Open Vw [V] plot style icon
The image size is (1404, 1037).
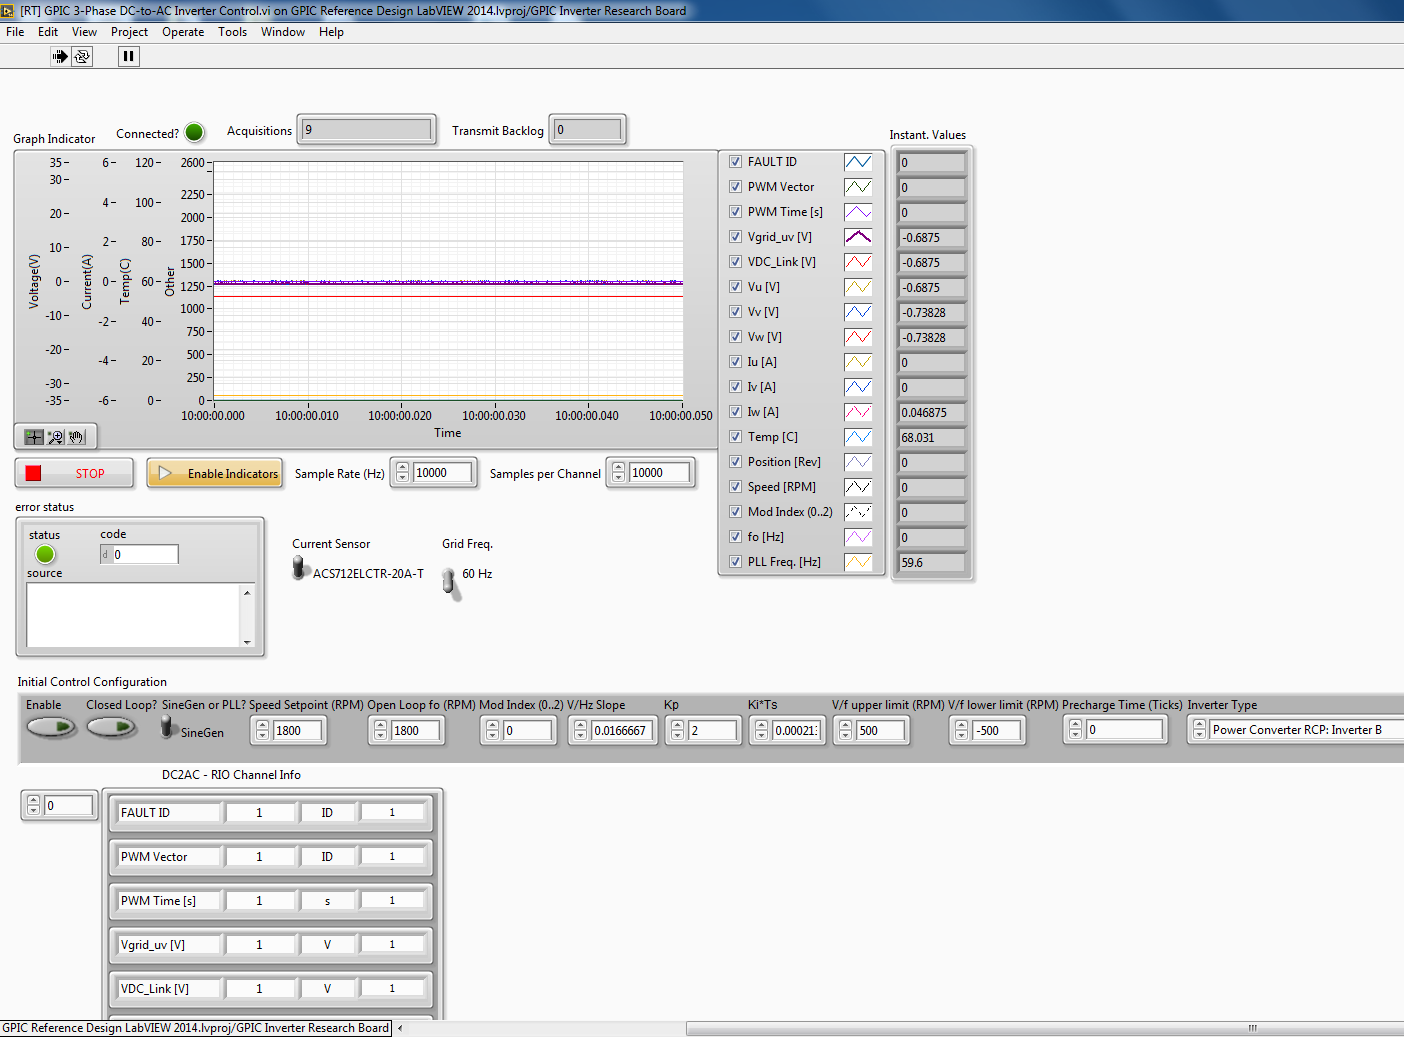coord(858,337)
